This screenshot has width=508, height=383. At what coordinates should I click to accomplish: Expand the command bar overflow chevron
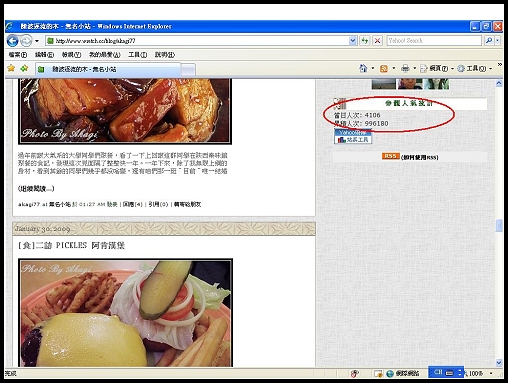tap(499, 65)
